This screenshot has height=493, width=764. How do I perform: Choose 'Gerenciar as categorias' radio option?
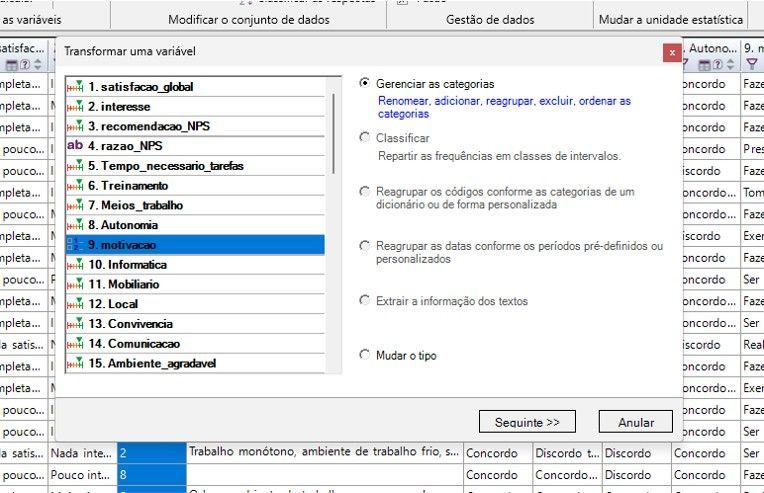tap(364, 83)
